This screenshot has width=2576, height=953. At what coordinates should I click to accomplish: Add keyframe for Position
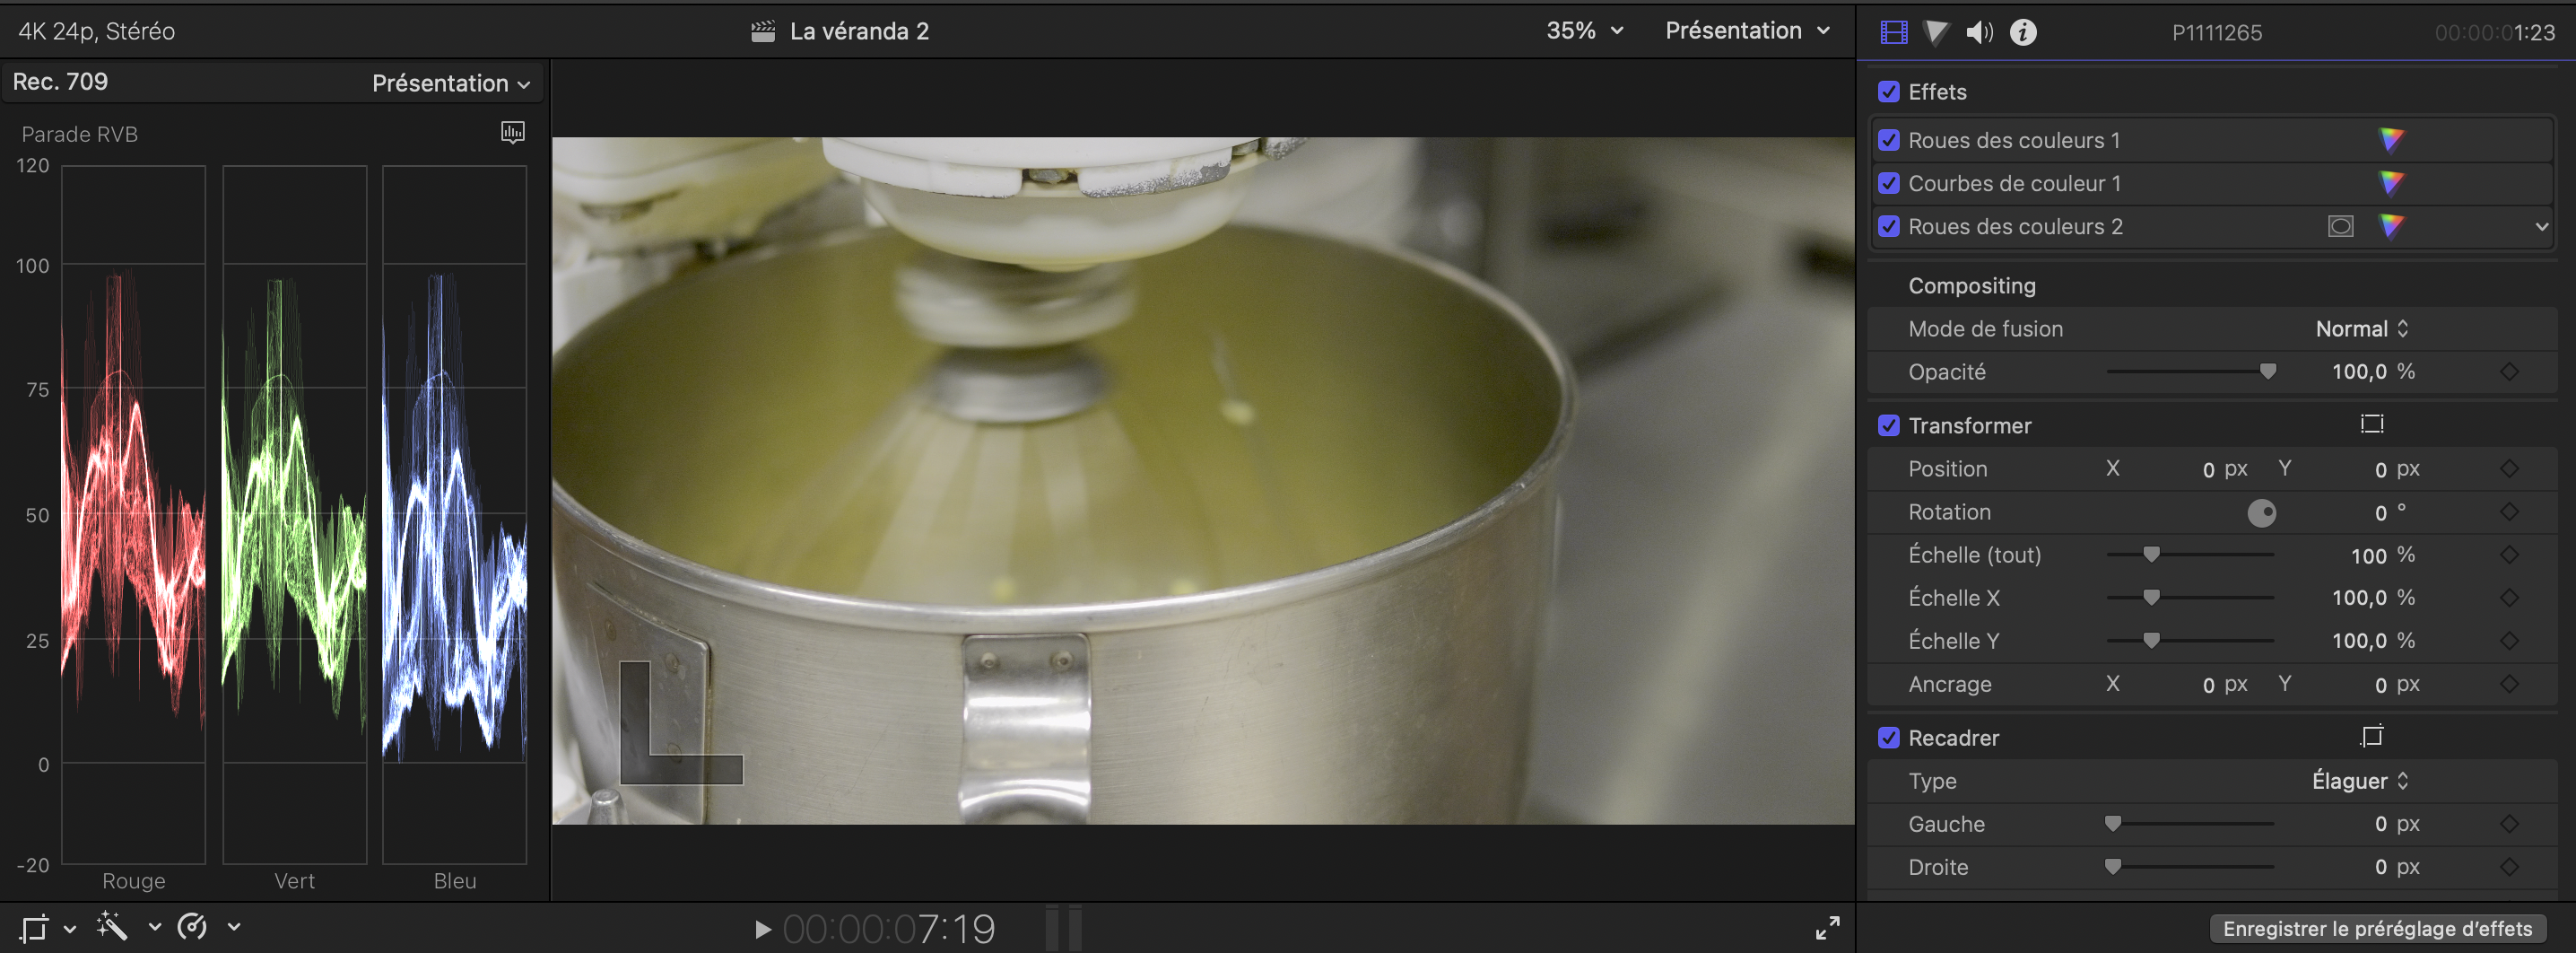click(x=2509, y=469)
